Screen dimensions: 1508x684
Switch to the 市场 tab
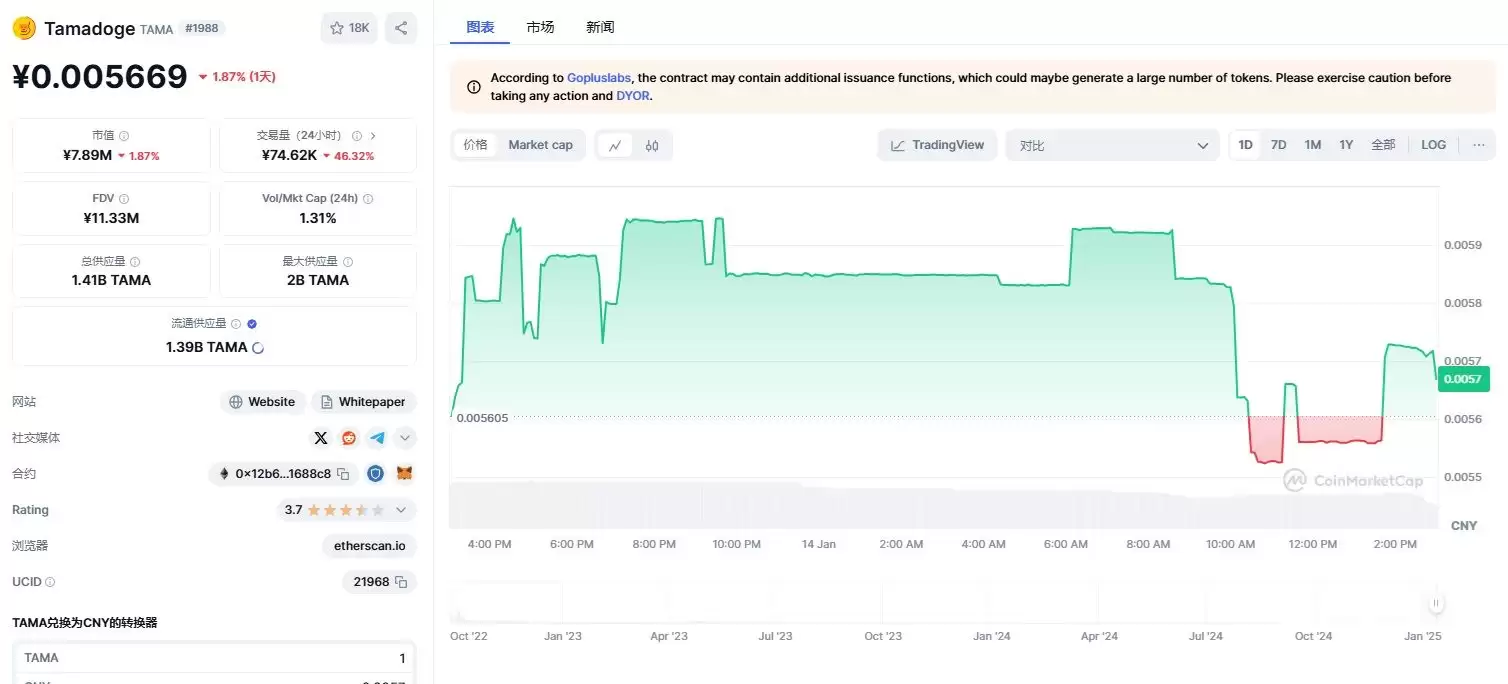pyautogui.click(x=540, y=27)
